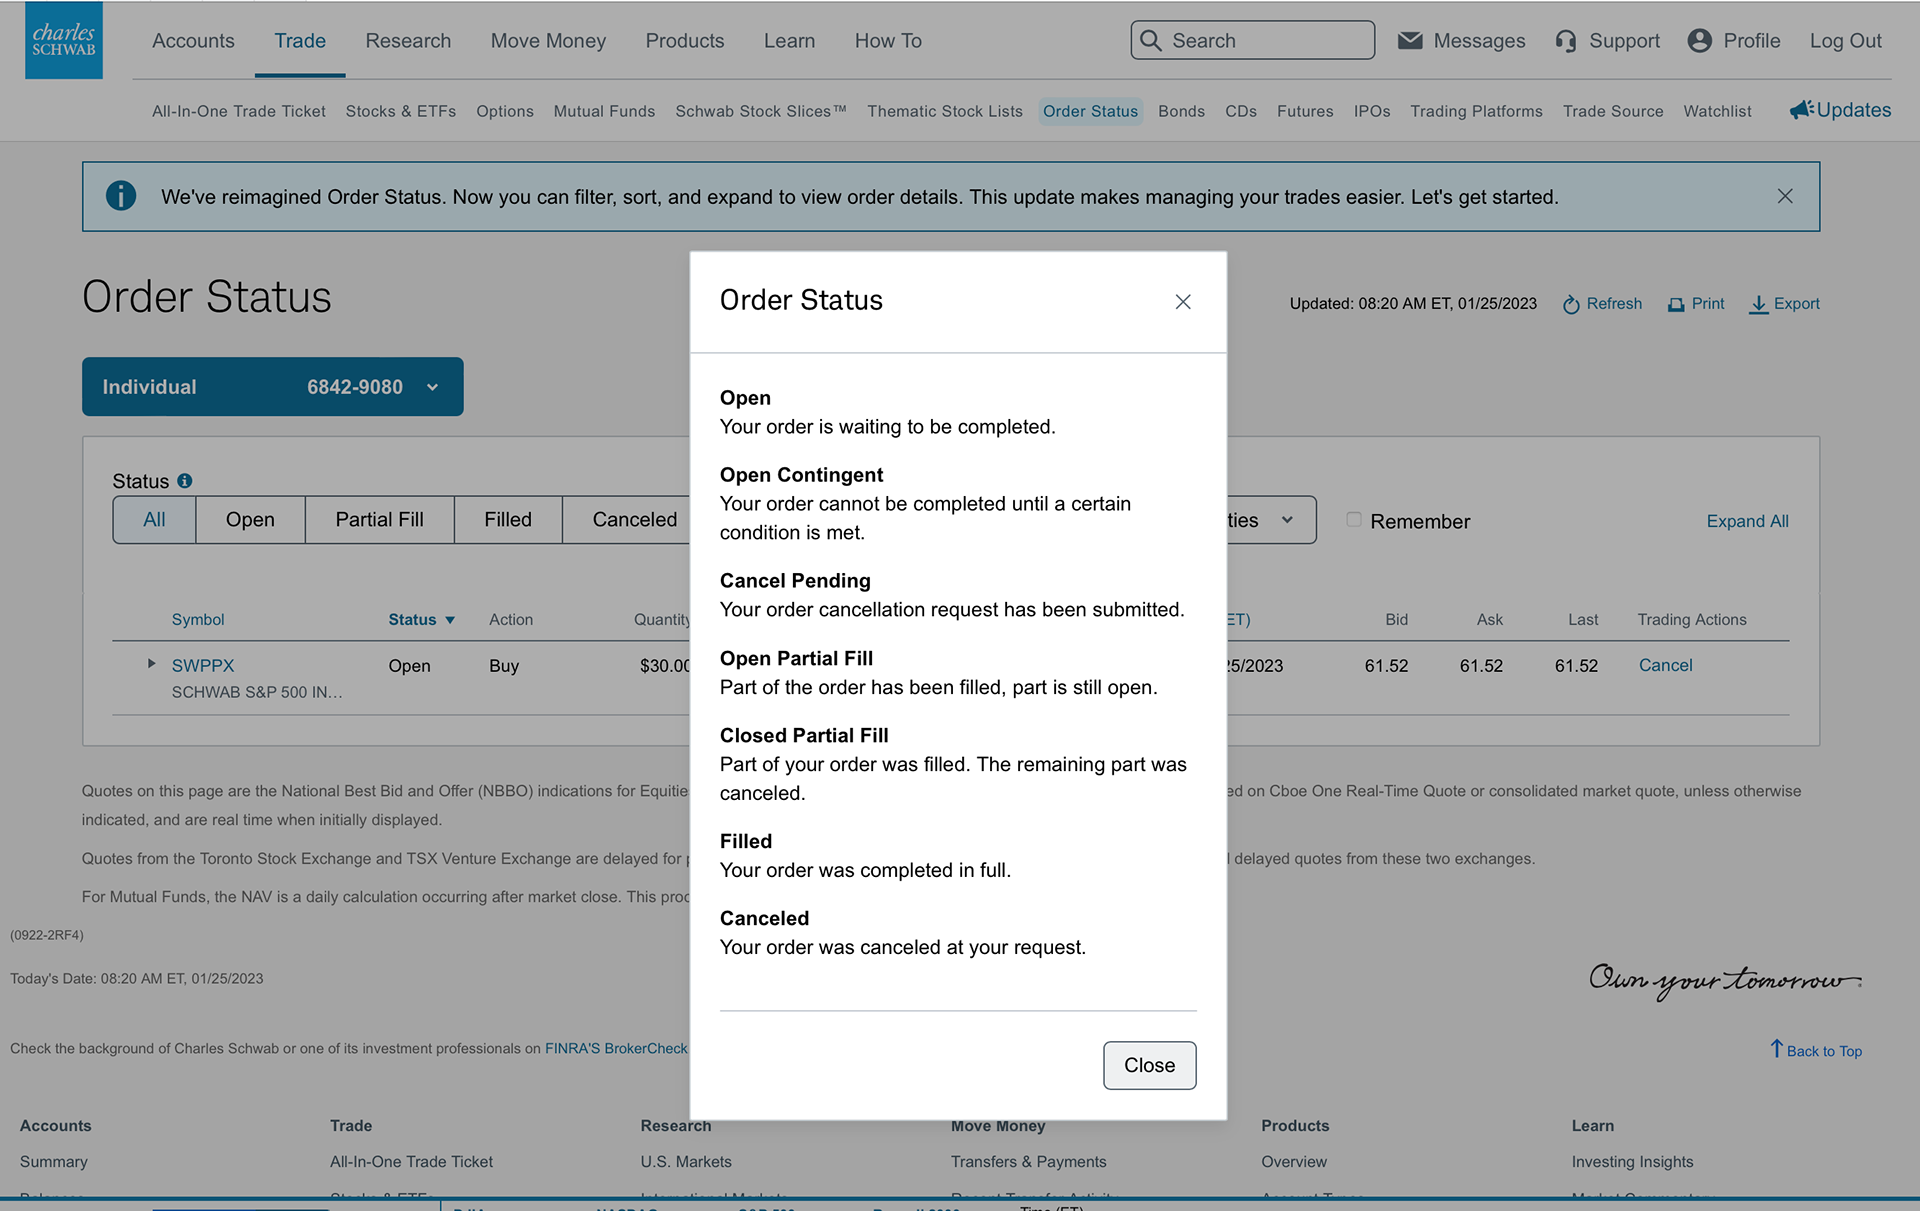
Task: Expand the SWPPX order row
Action: coord(151,663)
